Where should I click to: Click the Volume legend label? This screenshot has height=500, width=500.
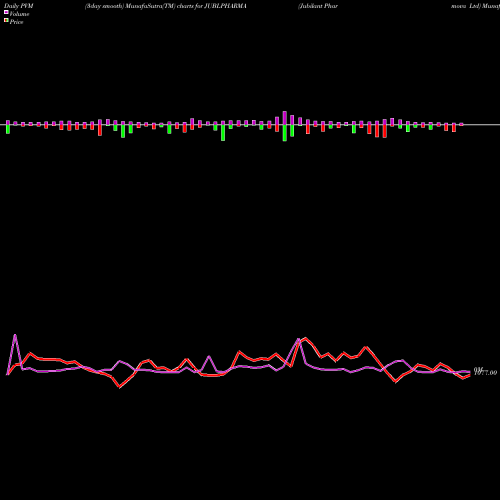pyautogui.click(x=19, y=14)
